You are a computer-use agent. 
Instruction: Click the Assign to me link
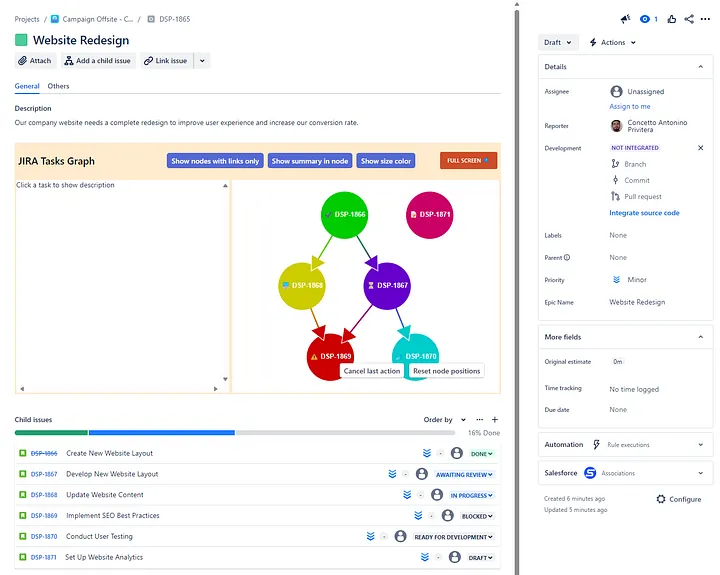(630, 106)
